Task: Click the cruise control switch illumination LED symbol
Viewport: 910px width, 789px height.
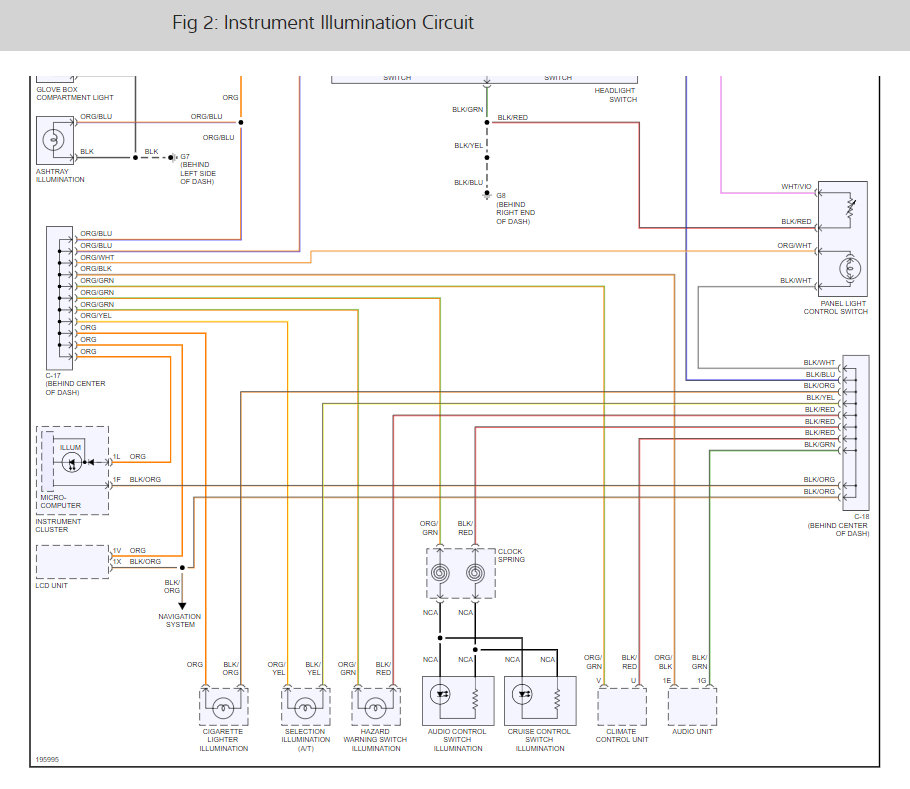Action: tap(524, 694)
